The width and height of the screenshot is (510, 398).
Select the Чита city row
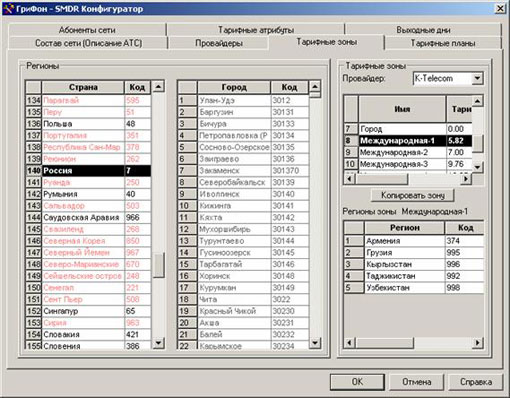(243, 299)
